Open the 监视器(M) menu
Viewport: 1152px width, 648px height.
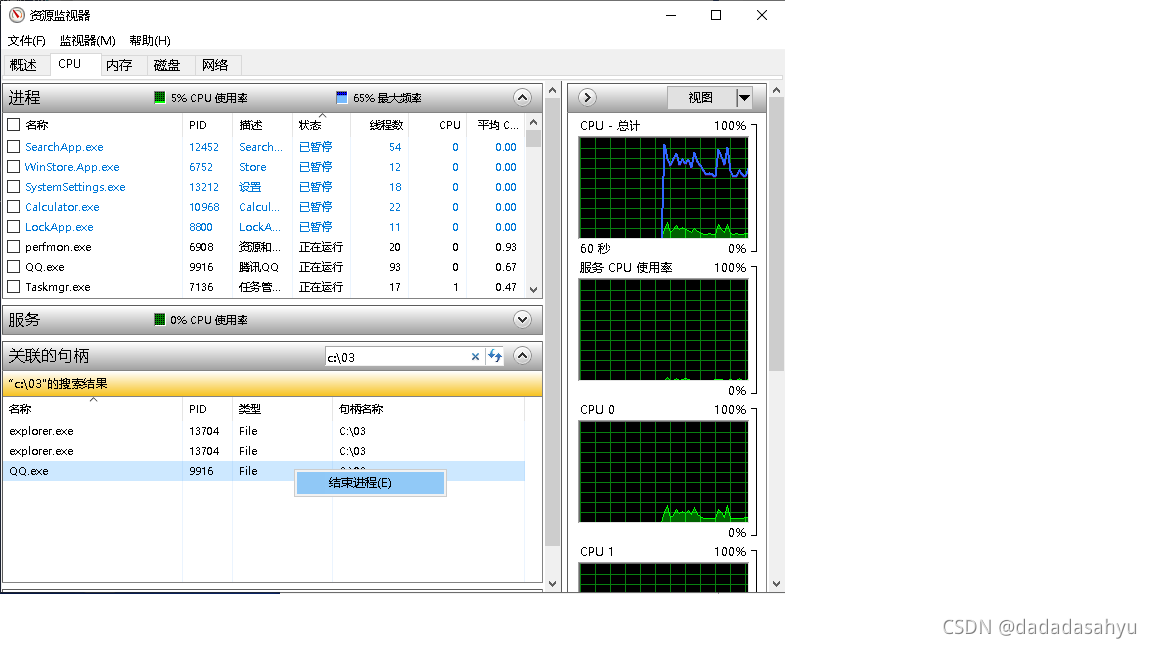pyautogui.click(x=87, y=40)
